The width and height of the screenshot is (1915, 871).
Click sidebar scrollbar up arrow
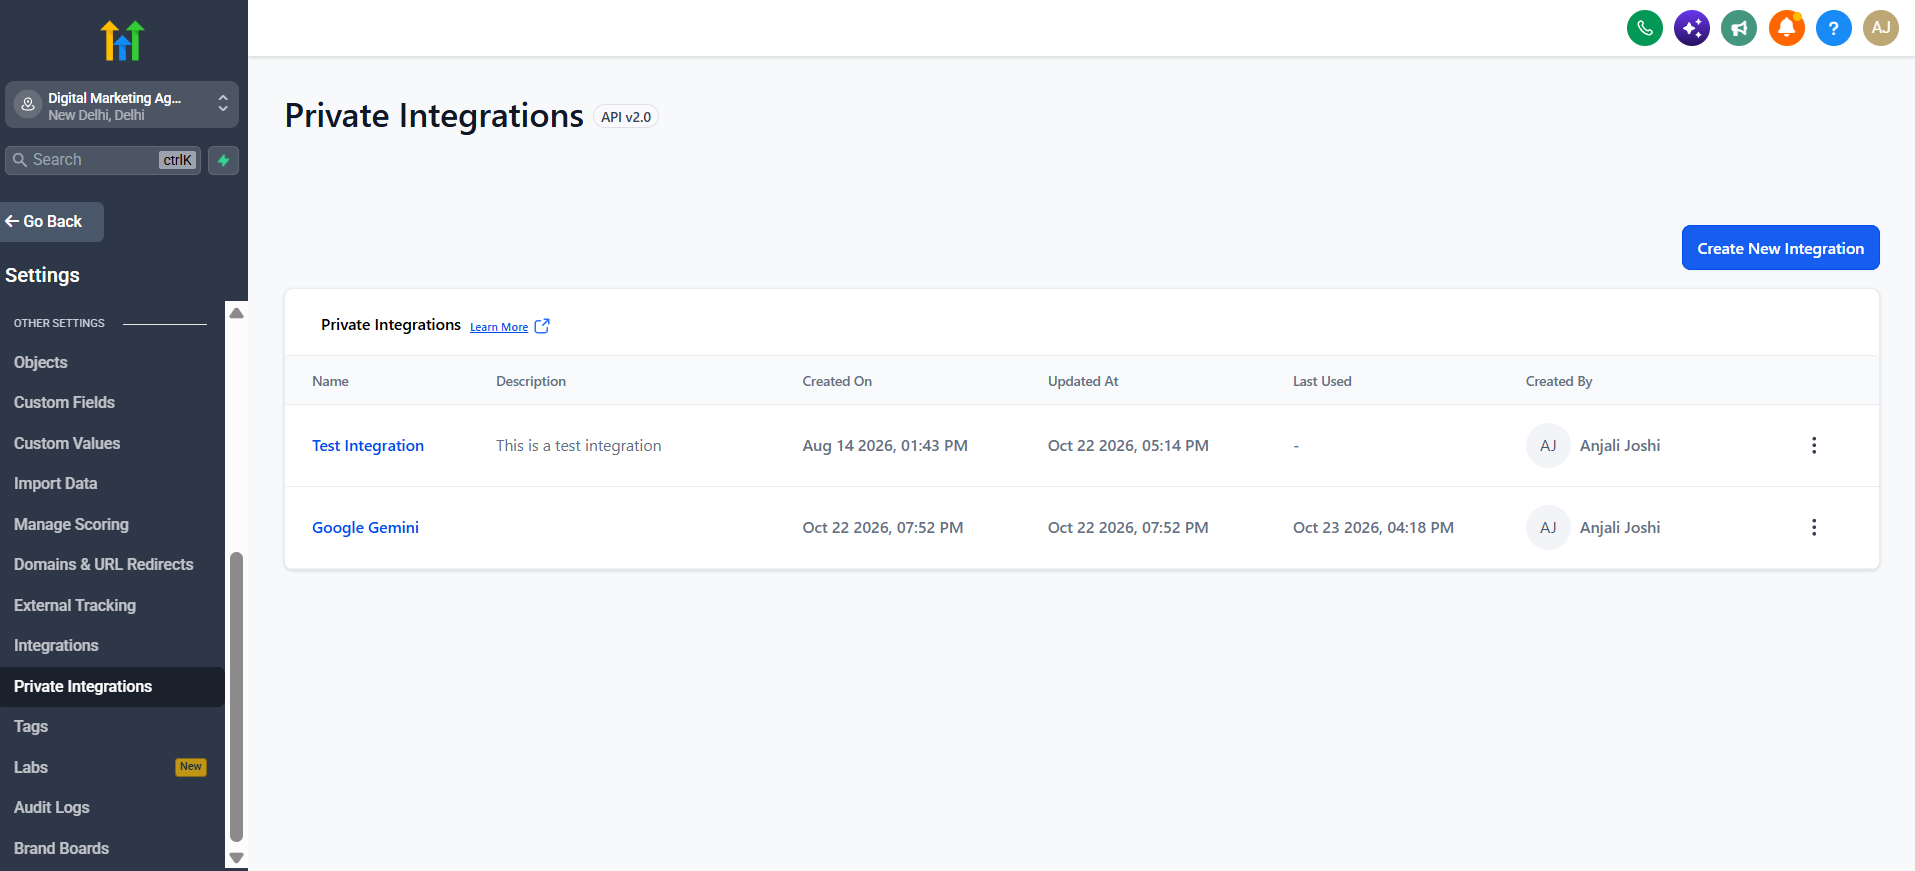[x=237, y=313]
